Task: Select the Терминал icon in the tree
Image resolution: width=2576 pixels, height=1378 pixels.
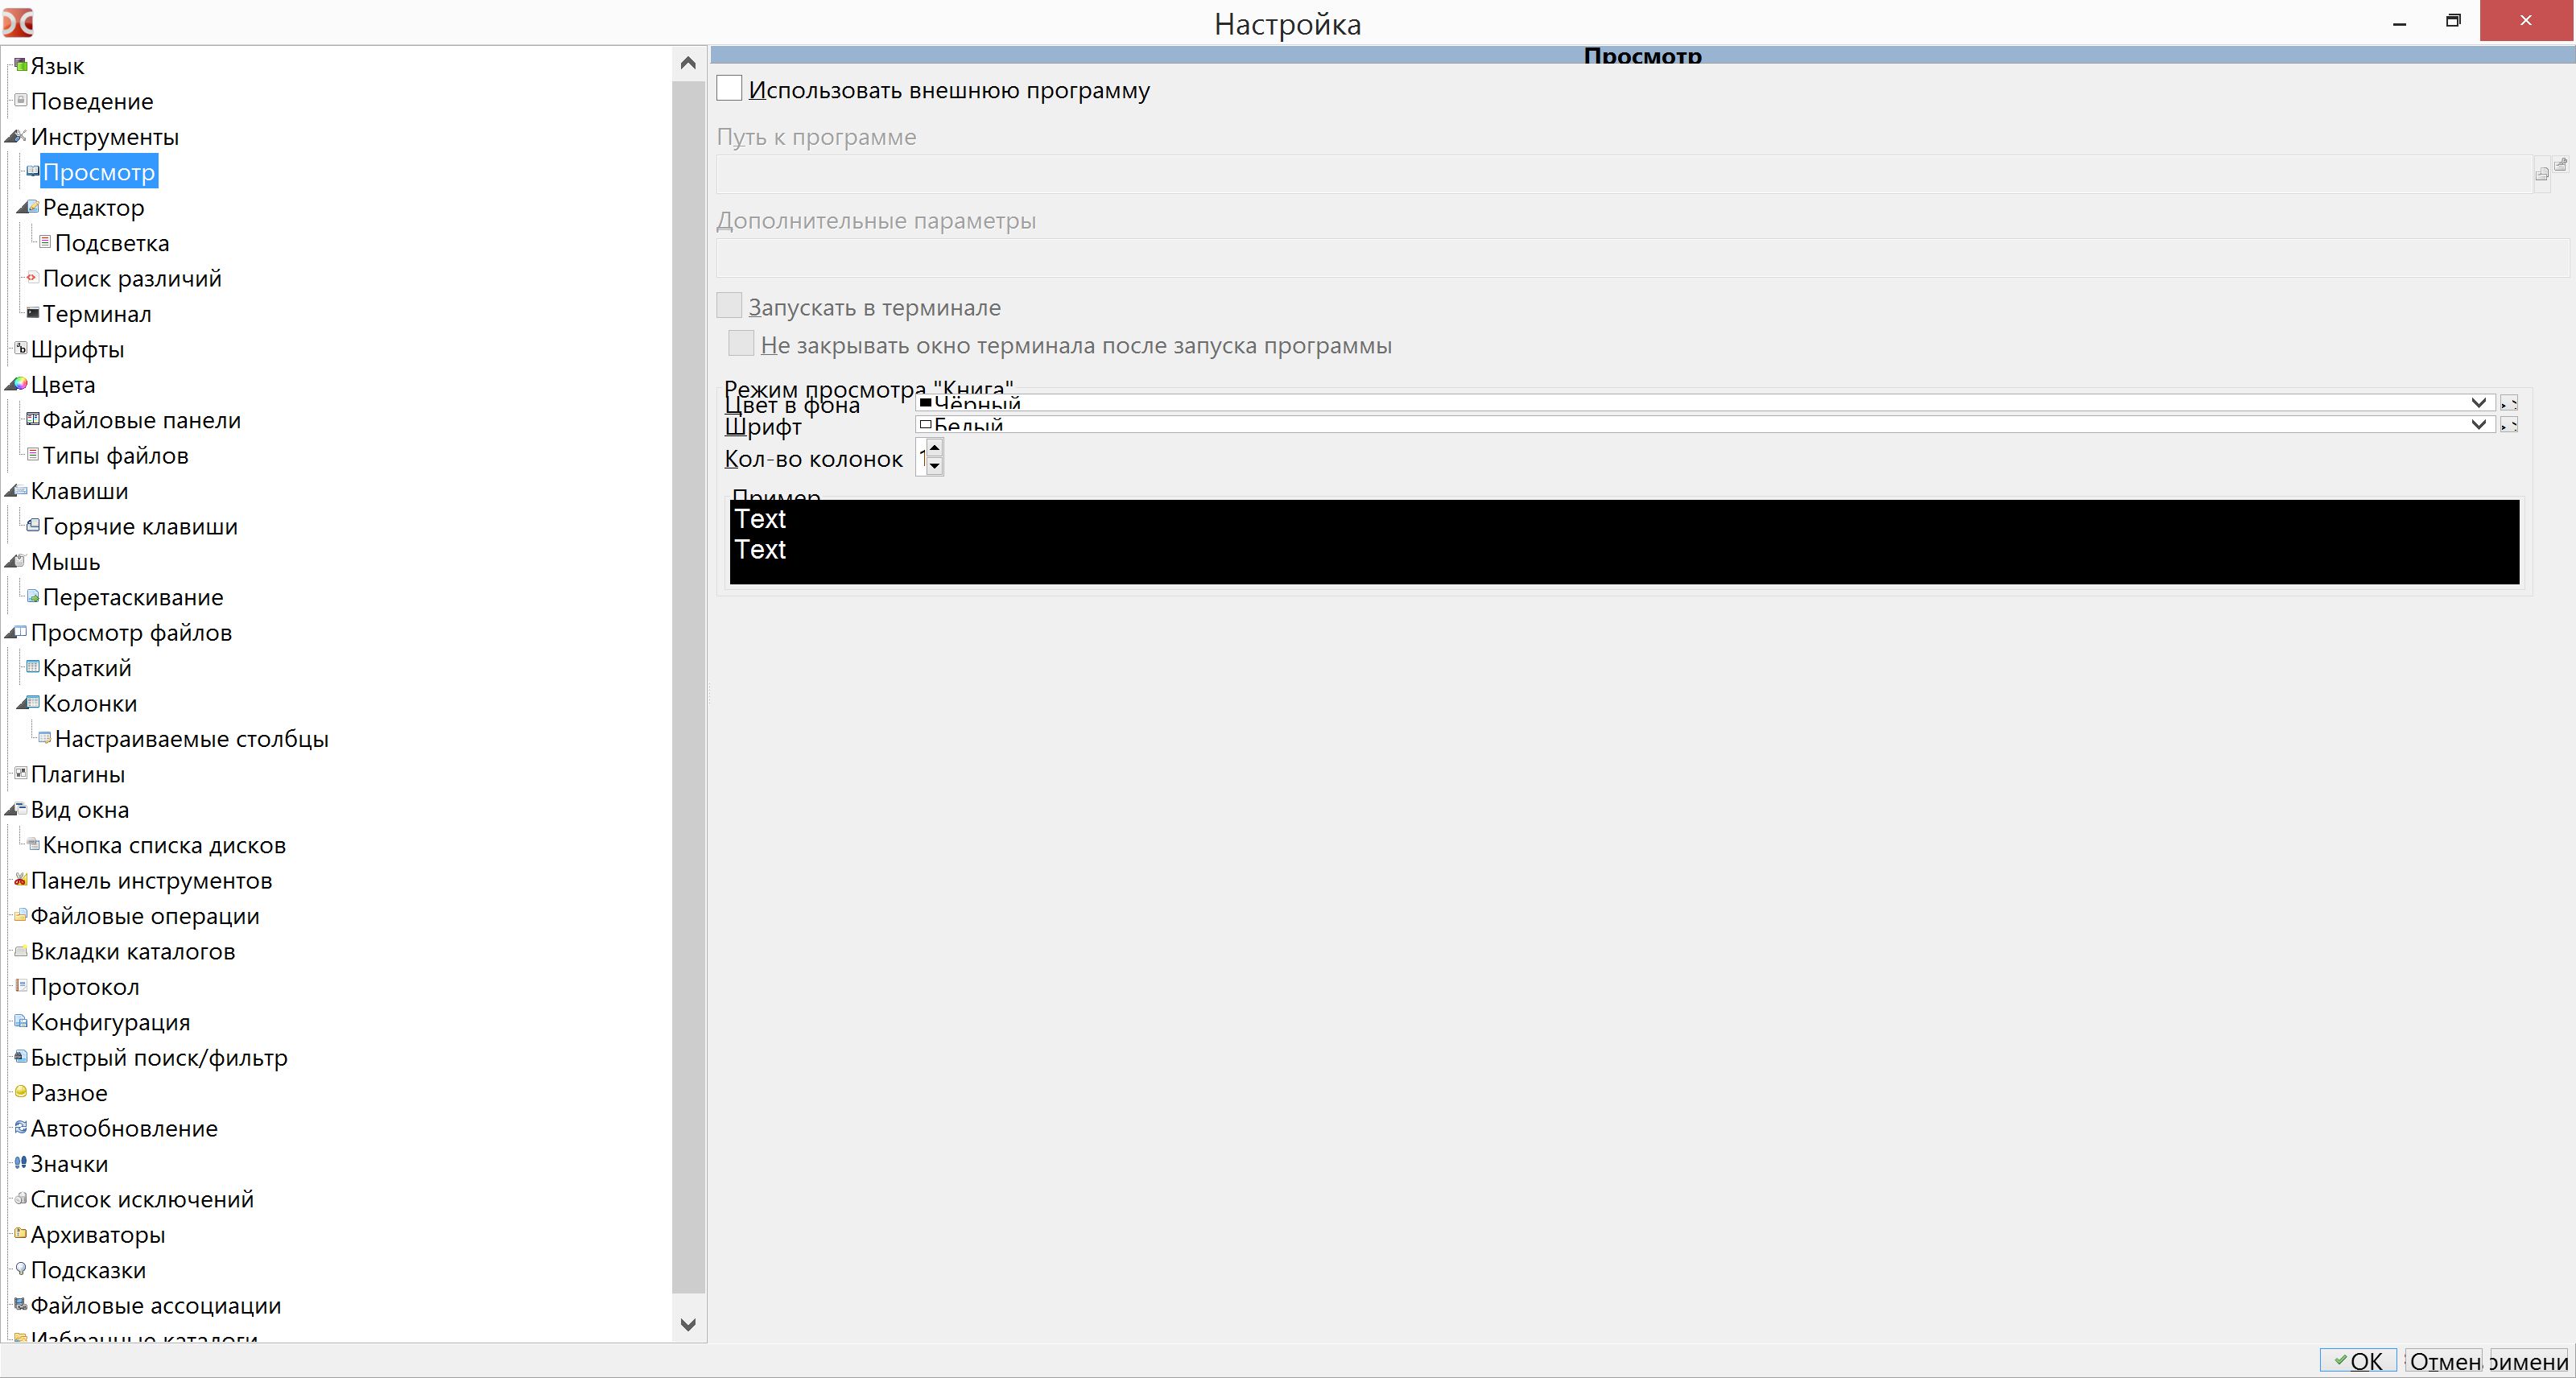Action: click(x=33, y=313)
